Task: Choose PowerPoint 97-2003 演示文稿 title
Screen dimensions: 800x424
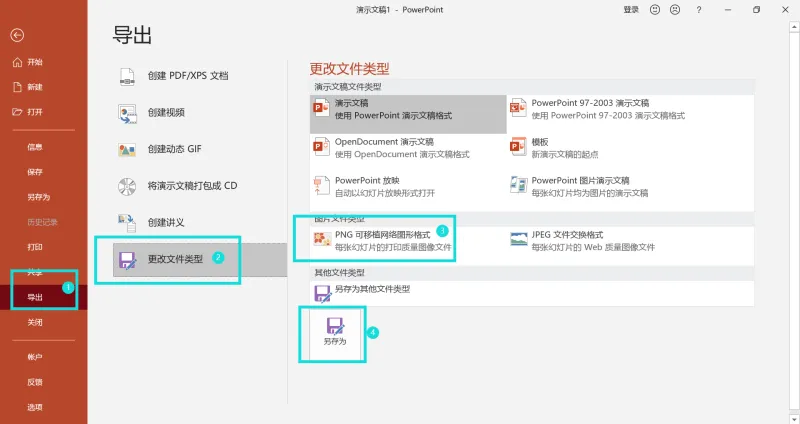Action: [590, 103]
